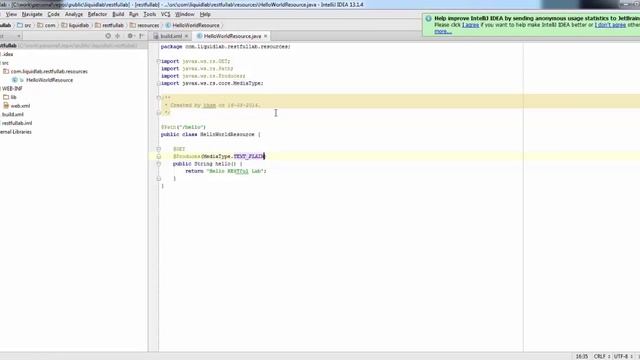Select the src folder in project tree
This screenshot has width=640, height=360.
pos(5,63)
